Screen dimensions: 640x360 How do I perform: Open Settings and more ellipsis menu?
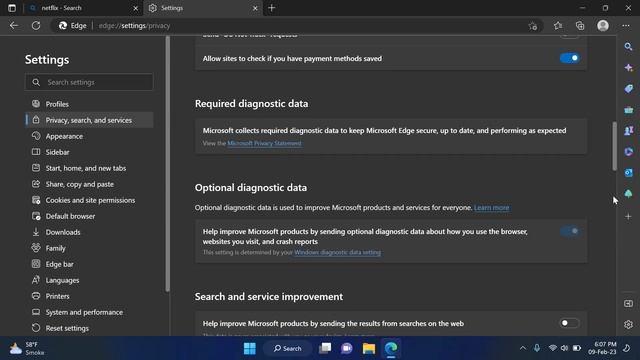tap(626, 26)
